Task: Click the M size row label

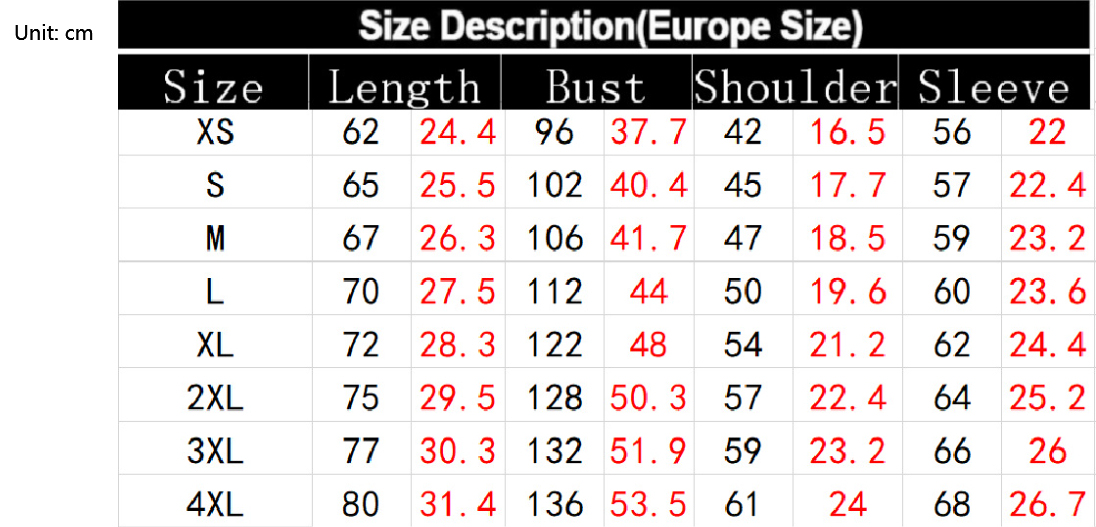Action: (x=215, y=238)
